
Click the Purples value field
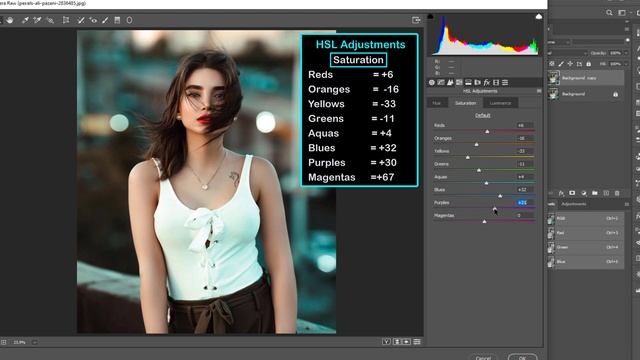(525, 202)
